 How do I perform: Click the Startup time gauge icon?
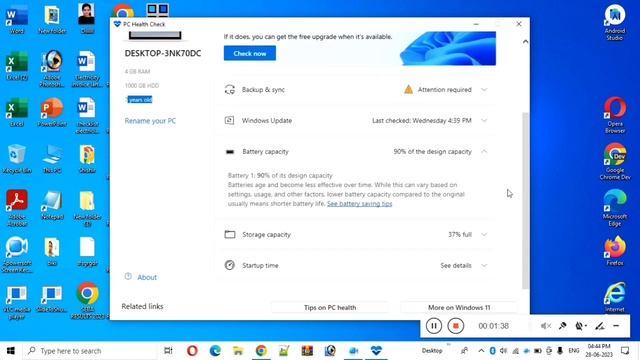[230, 265]
